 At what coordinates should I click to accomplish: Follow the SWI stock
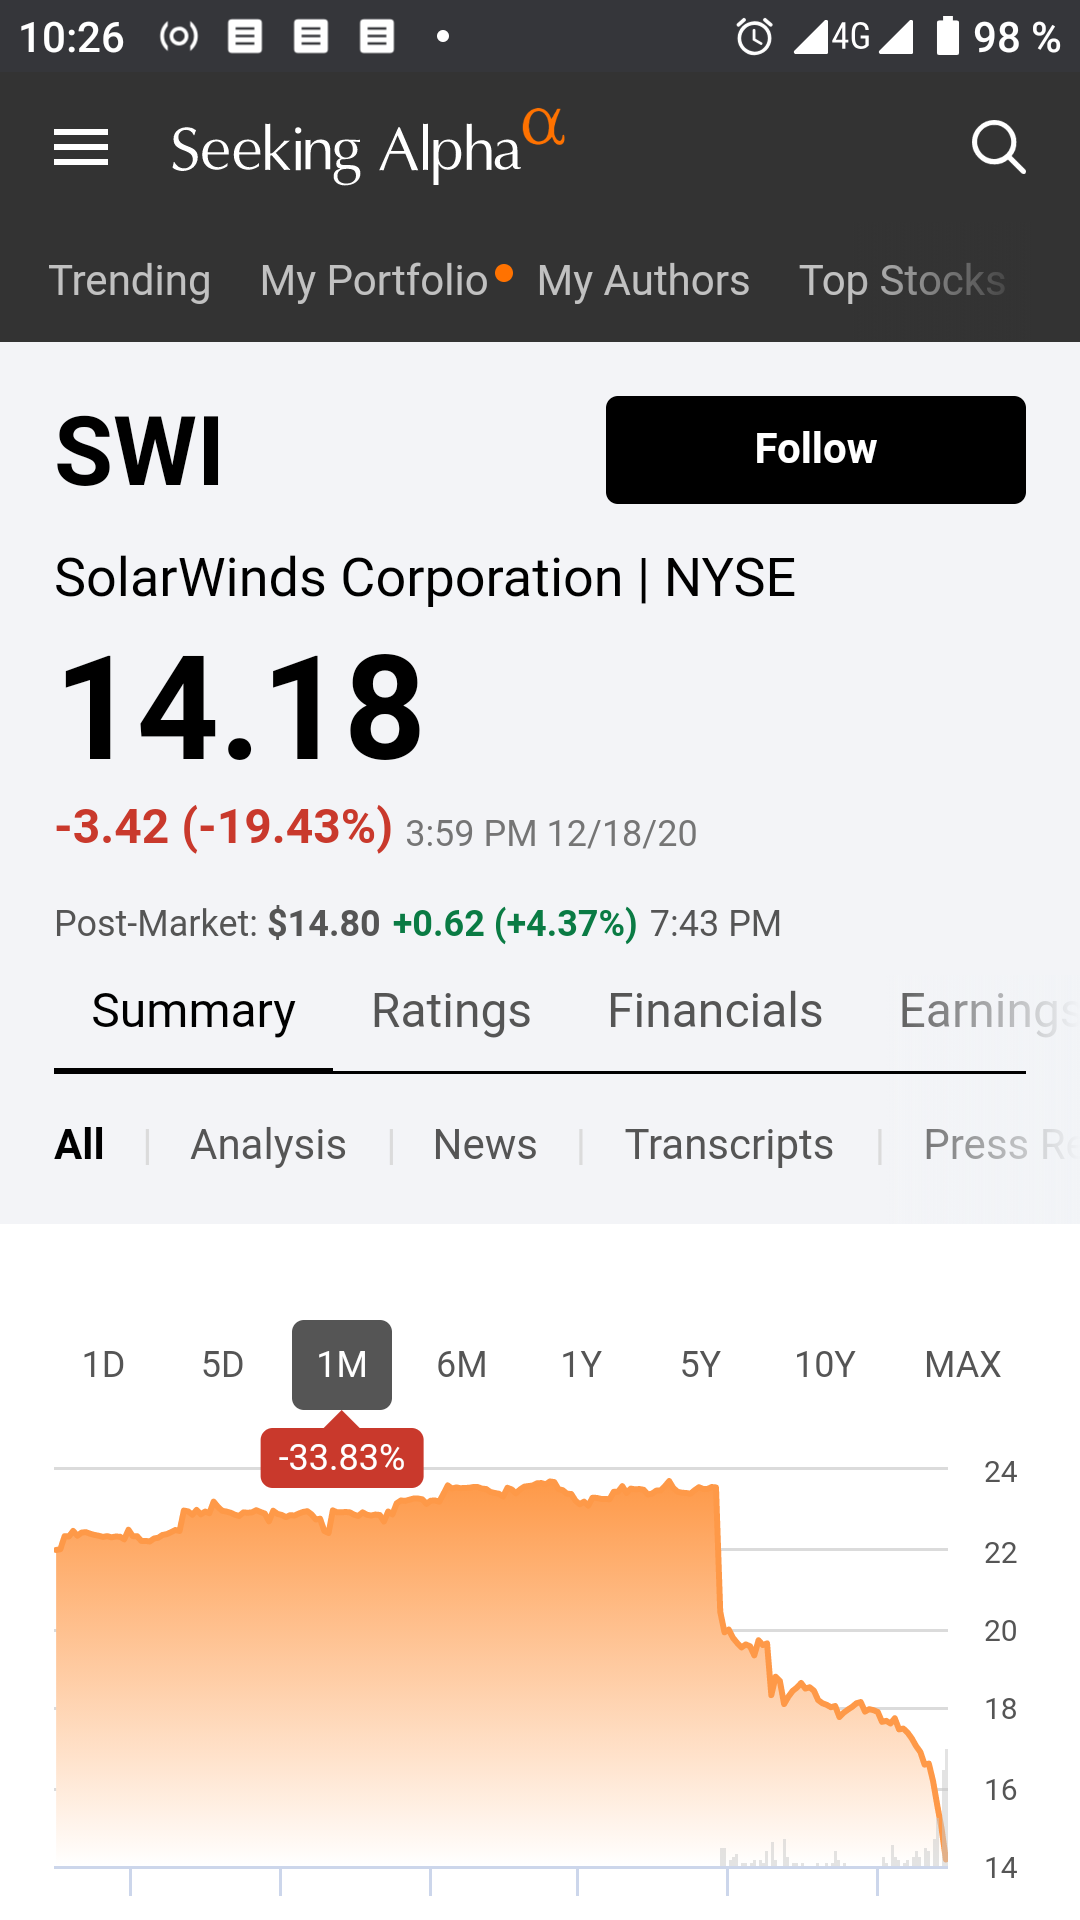815,450
